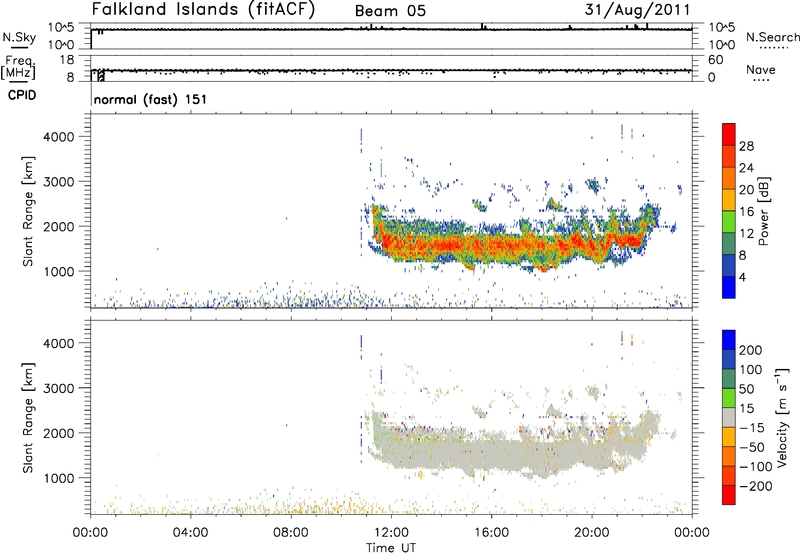
Task: Click the green segment of velocity colorbar
Action: (729, 398)
